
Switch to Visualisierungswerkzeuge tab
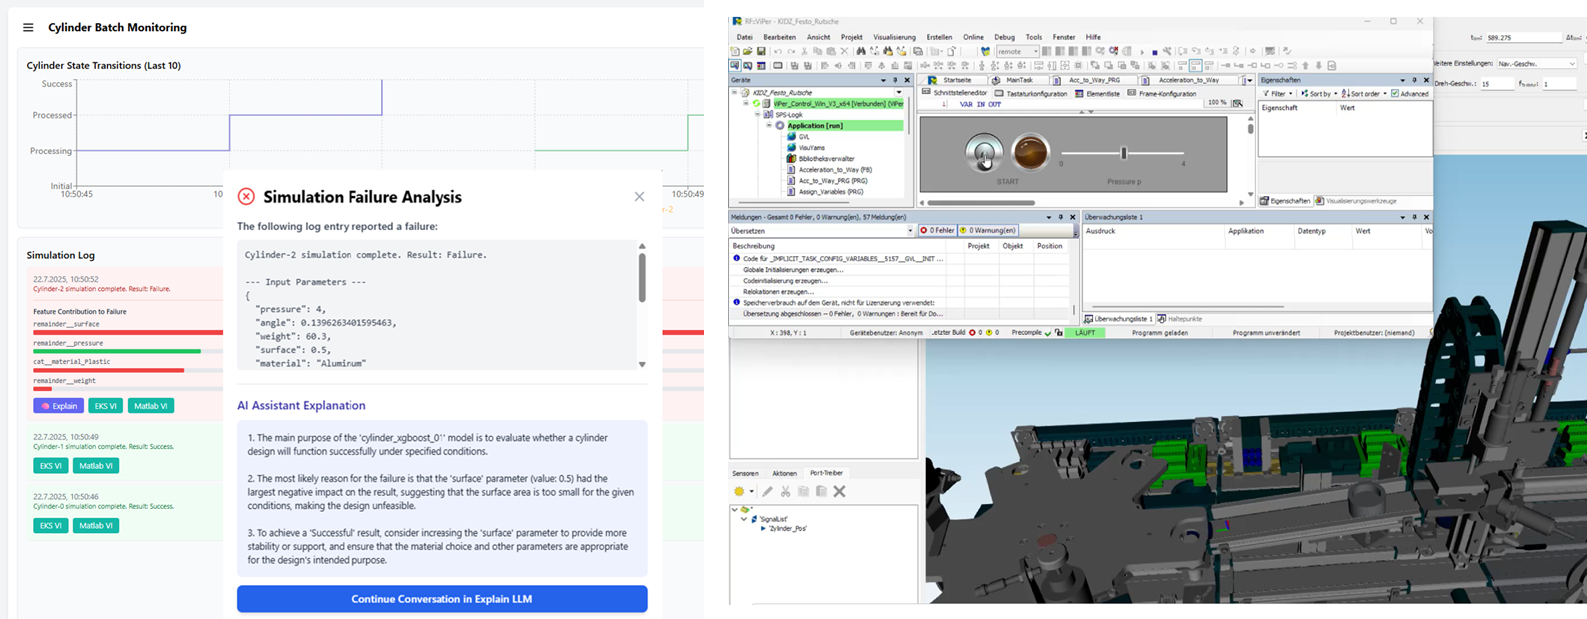tap(1356, 201)
